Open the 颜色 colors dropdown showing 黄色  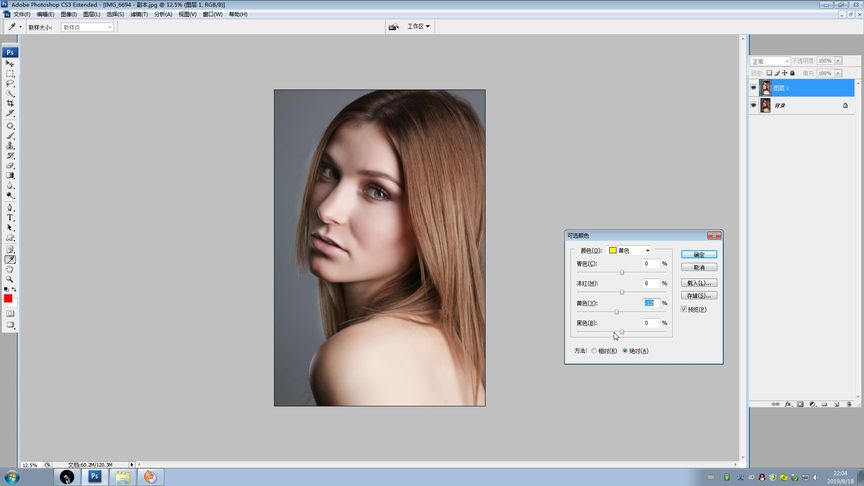tap(630, 250)
